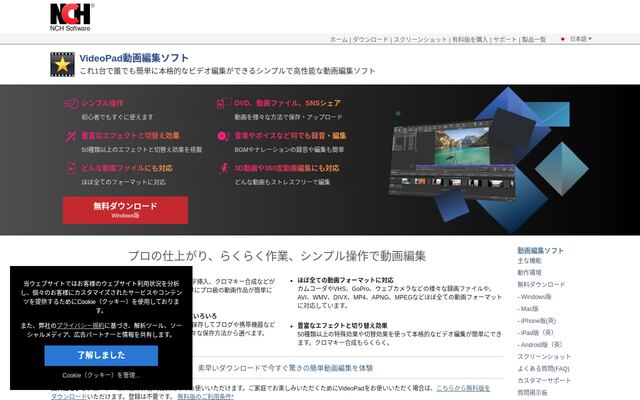Open 無料ダウンロード in sidebar
Image resolution: width=640 pixels, height=400 pixels.
tap(541, 284)
